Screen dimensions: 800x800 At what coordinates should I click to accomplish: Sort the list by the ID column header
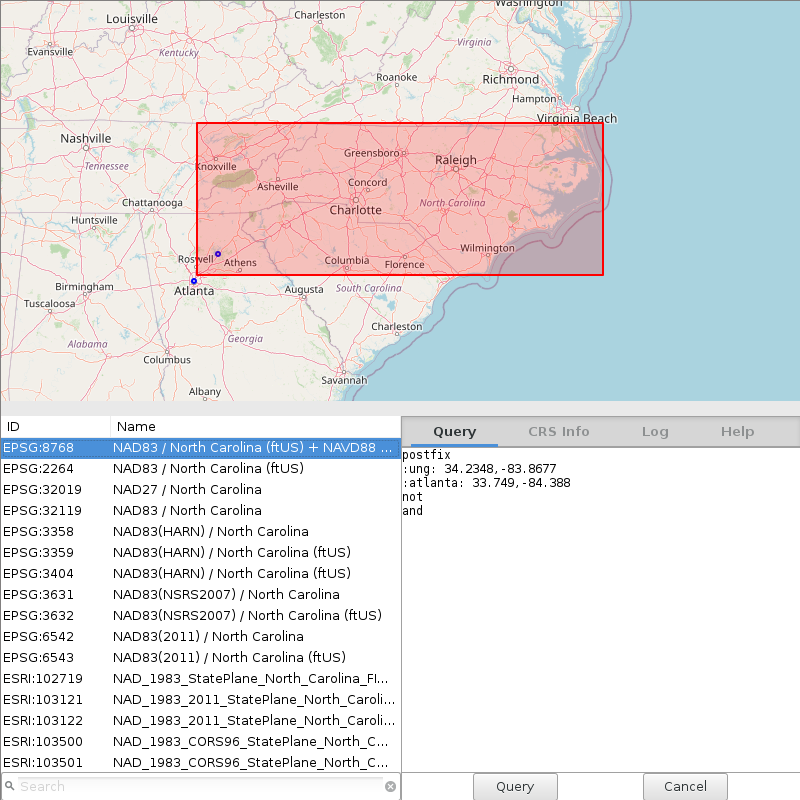(55, 426)
